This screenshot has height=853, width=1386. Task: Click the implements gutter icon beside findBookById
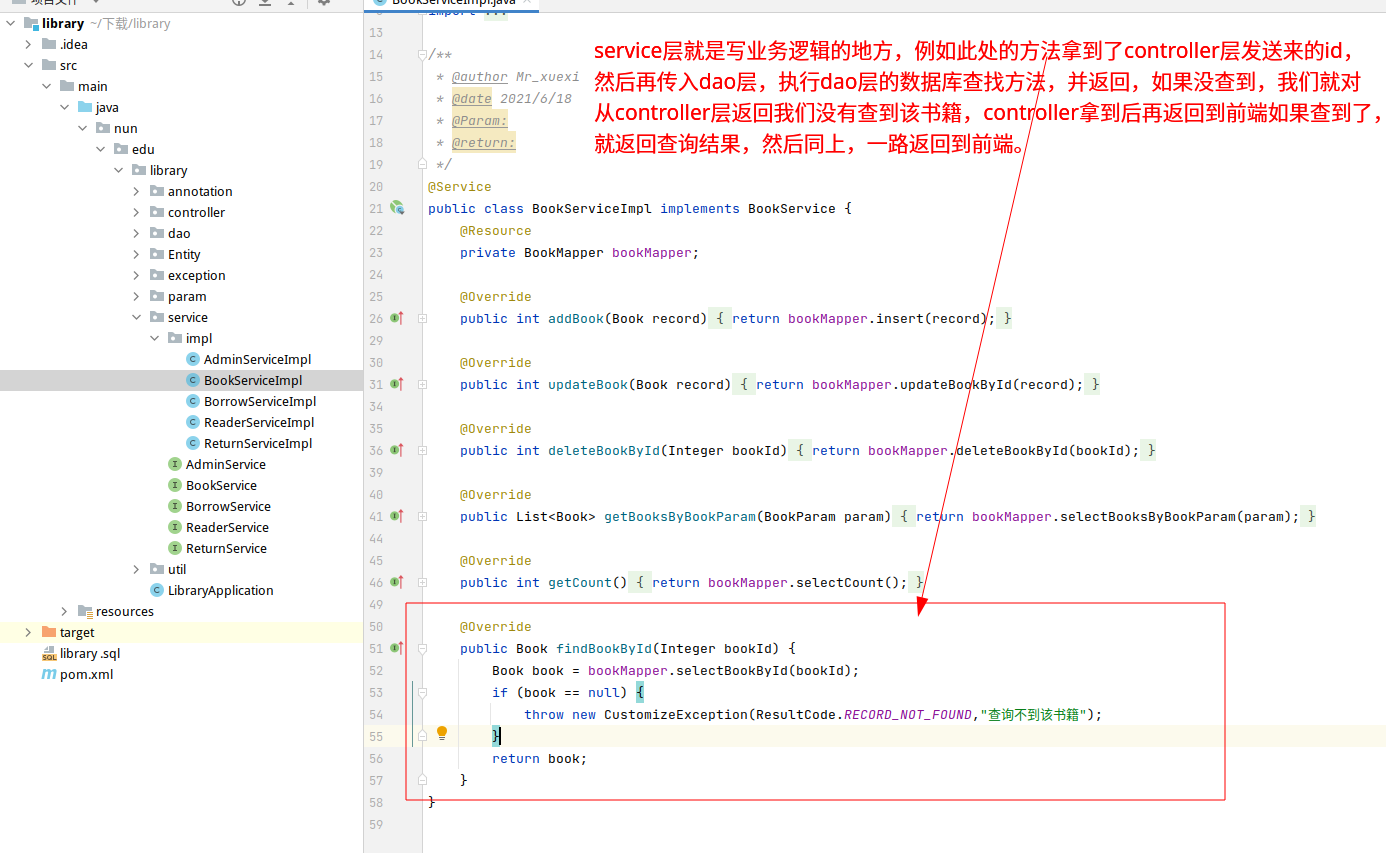[x=397, y=648]
